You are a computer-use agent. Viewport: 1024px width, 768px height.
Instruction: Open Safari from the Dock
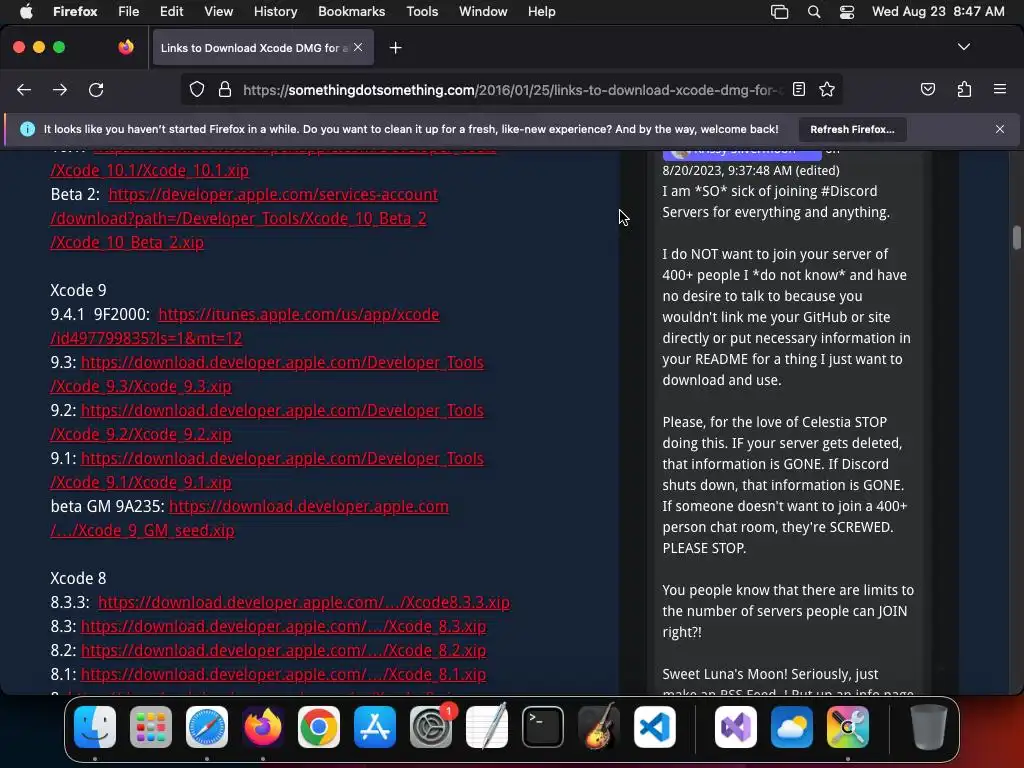tap(206, 726)
